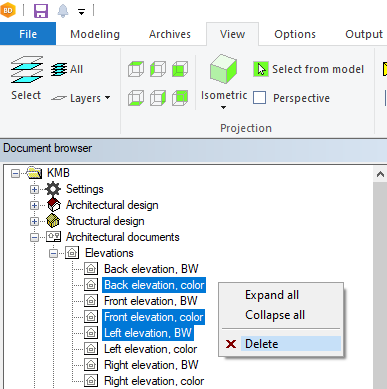Click the Document browser panel title
Screen dimensions: 387x389
coord(48,148)
